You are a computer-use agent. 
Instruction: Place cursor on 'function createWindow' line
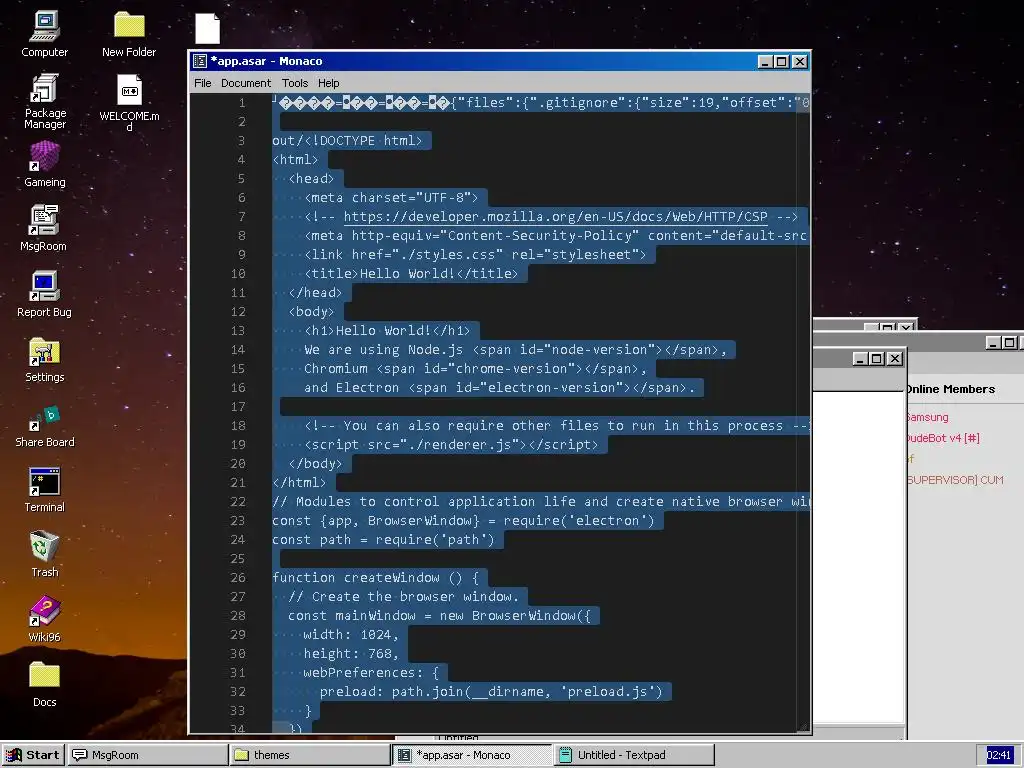pos(376,577)
